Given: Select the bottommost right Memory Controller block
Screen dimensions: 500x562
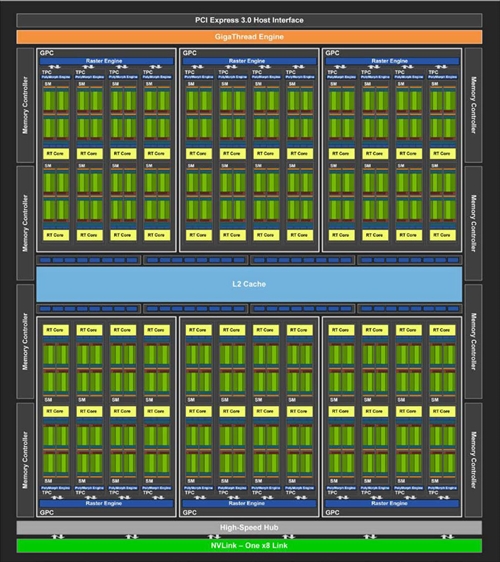Looking at the screenshot, I should click(x=473, y=460).
